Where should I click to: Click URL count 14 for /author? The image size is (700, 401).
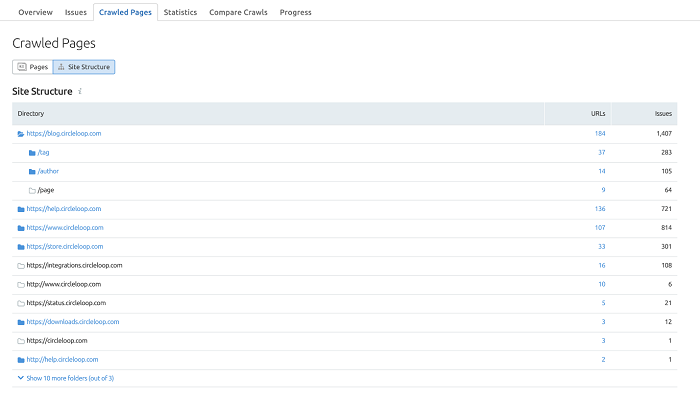coord(602,171)
